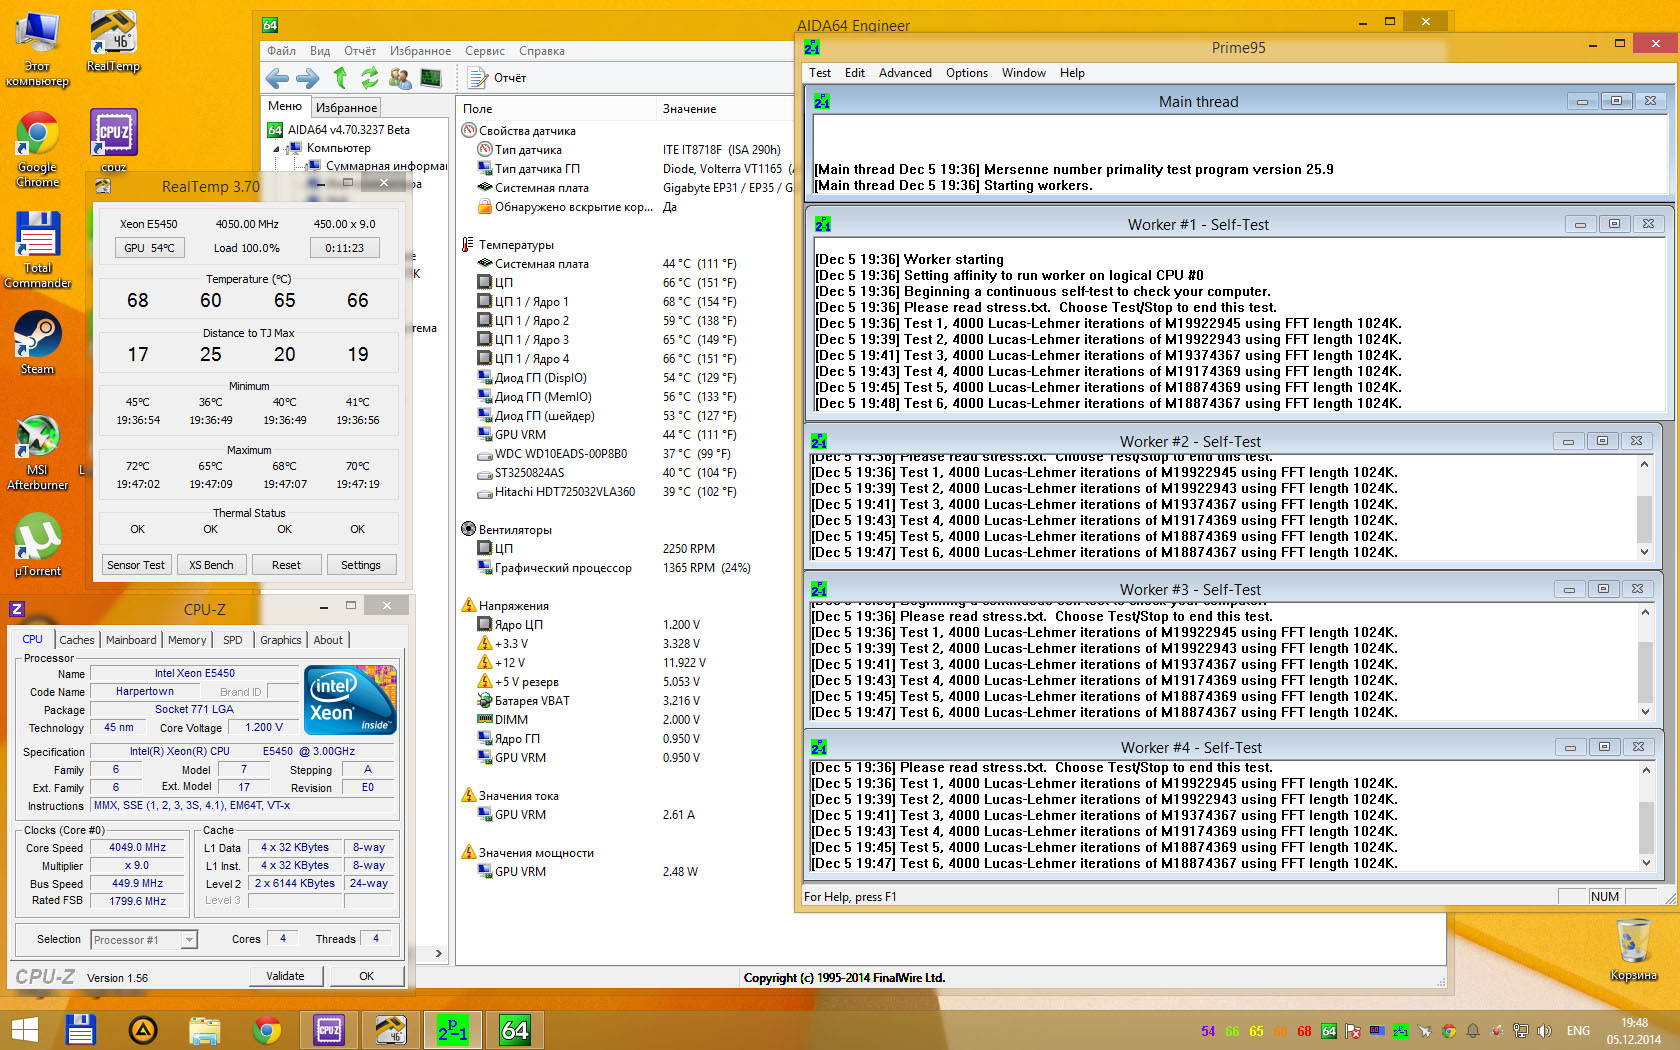Open the Файл menu in AIDA64

click(281, 51)
